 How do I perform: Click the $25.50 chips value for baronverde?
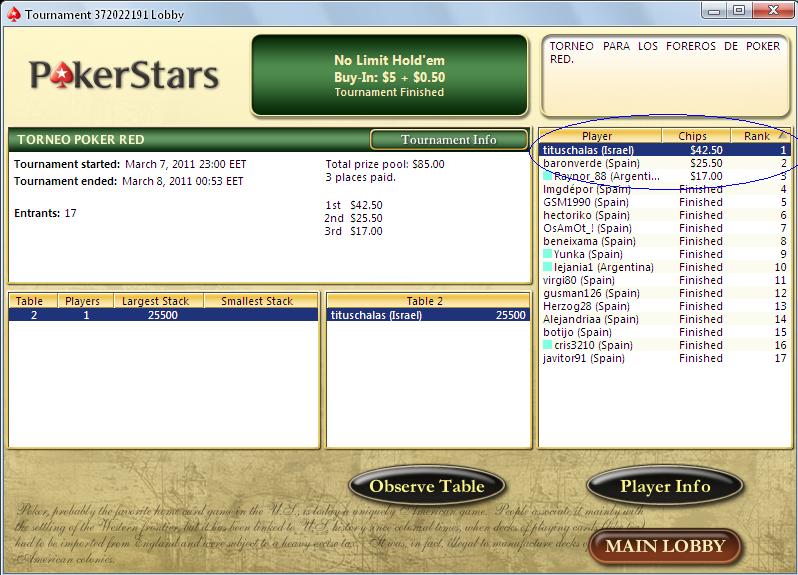(706, 163)
